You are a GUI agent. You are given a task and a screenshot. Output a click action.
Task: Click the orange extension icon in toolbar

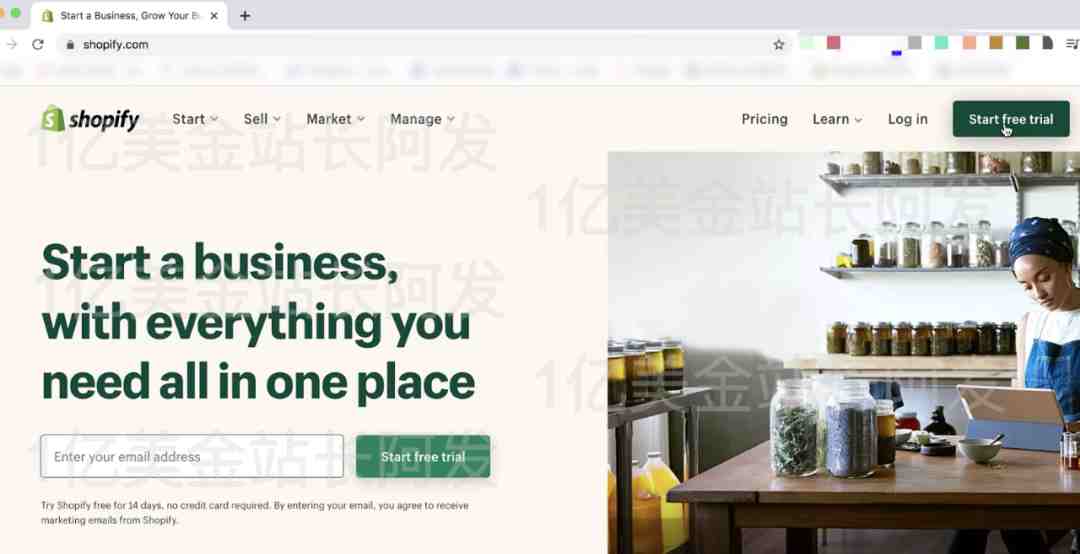(969, 43)
